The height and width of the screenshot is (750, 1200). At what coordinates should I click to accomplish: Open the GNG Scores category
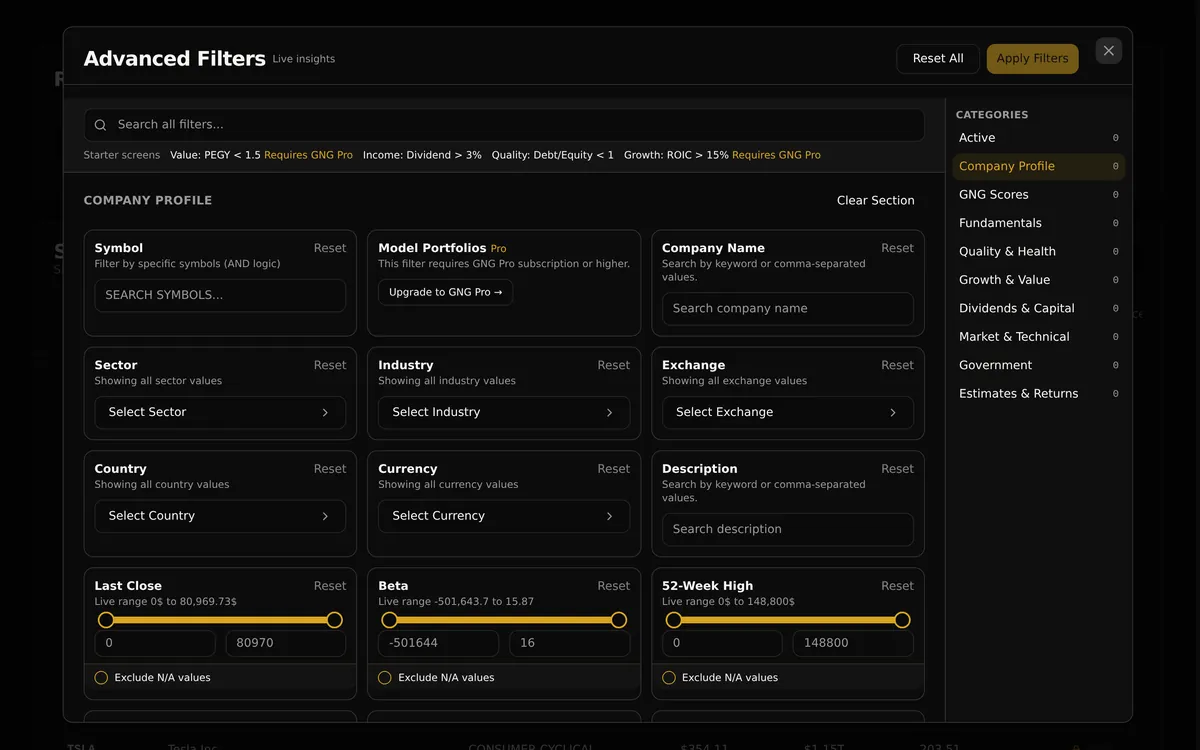pyautogui.click(x=1038, y=195)
